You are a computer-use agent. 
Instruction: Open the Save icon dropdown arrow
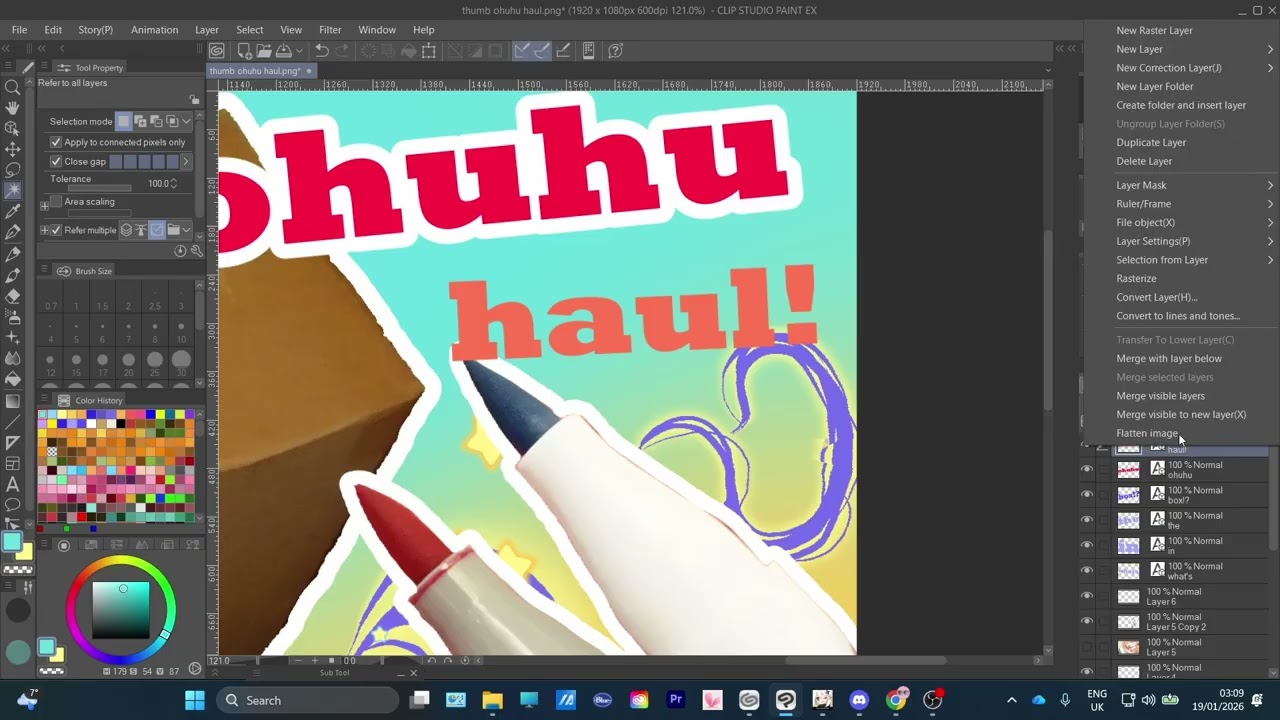pyautogui.click(x=299, y=51)
